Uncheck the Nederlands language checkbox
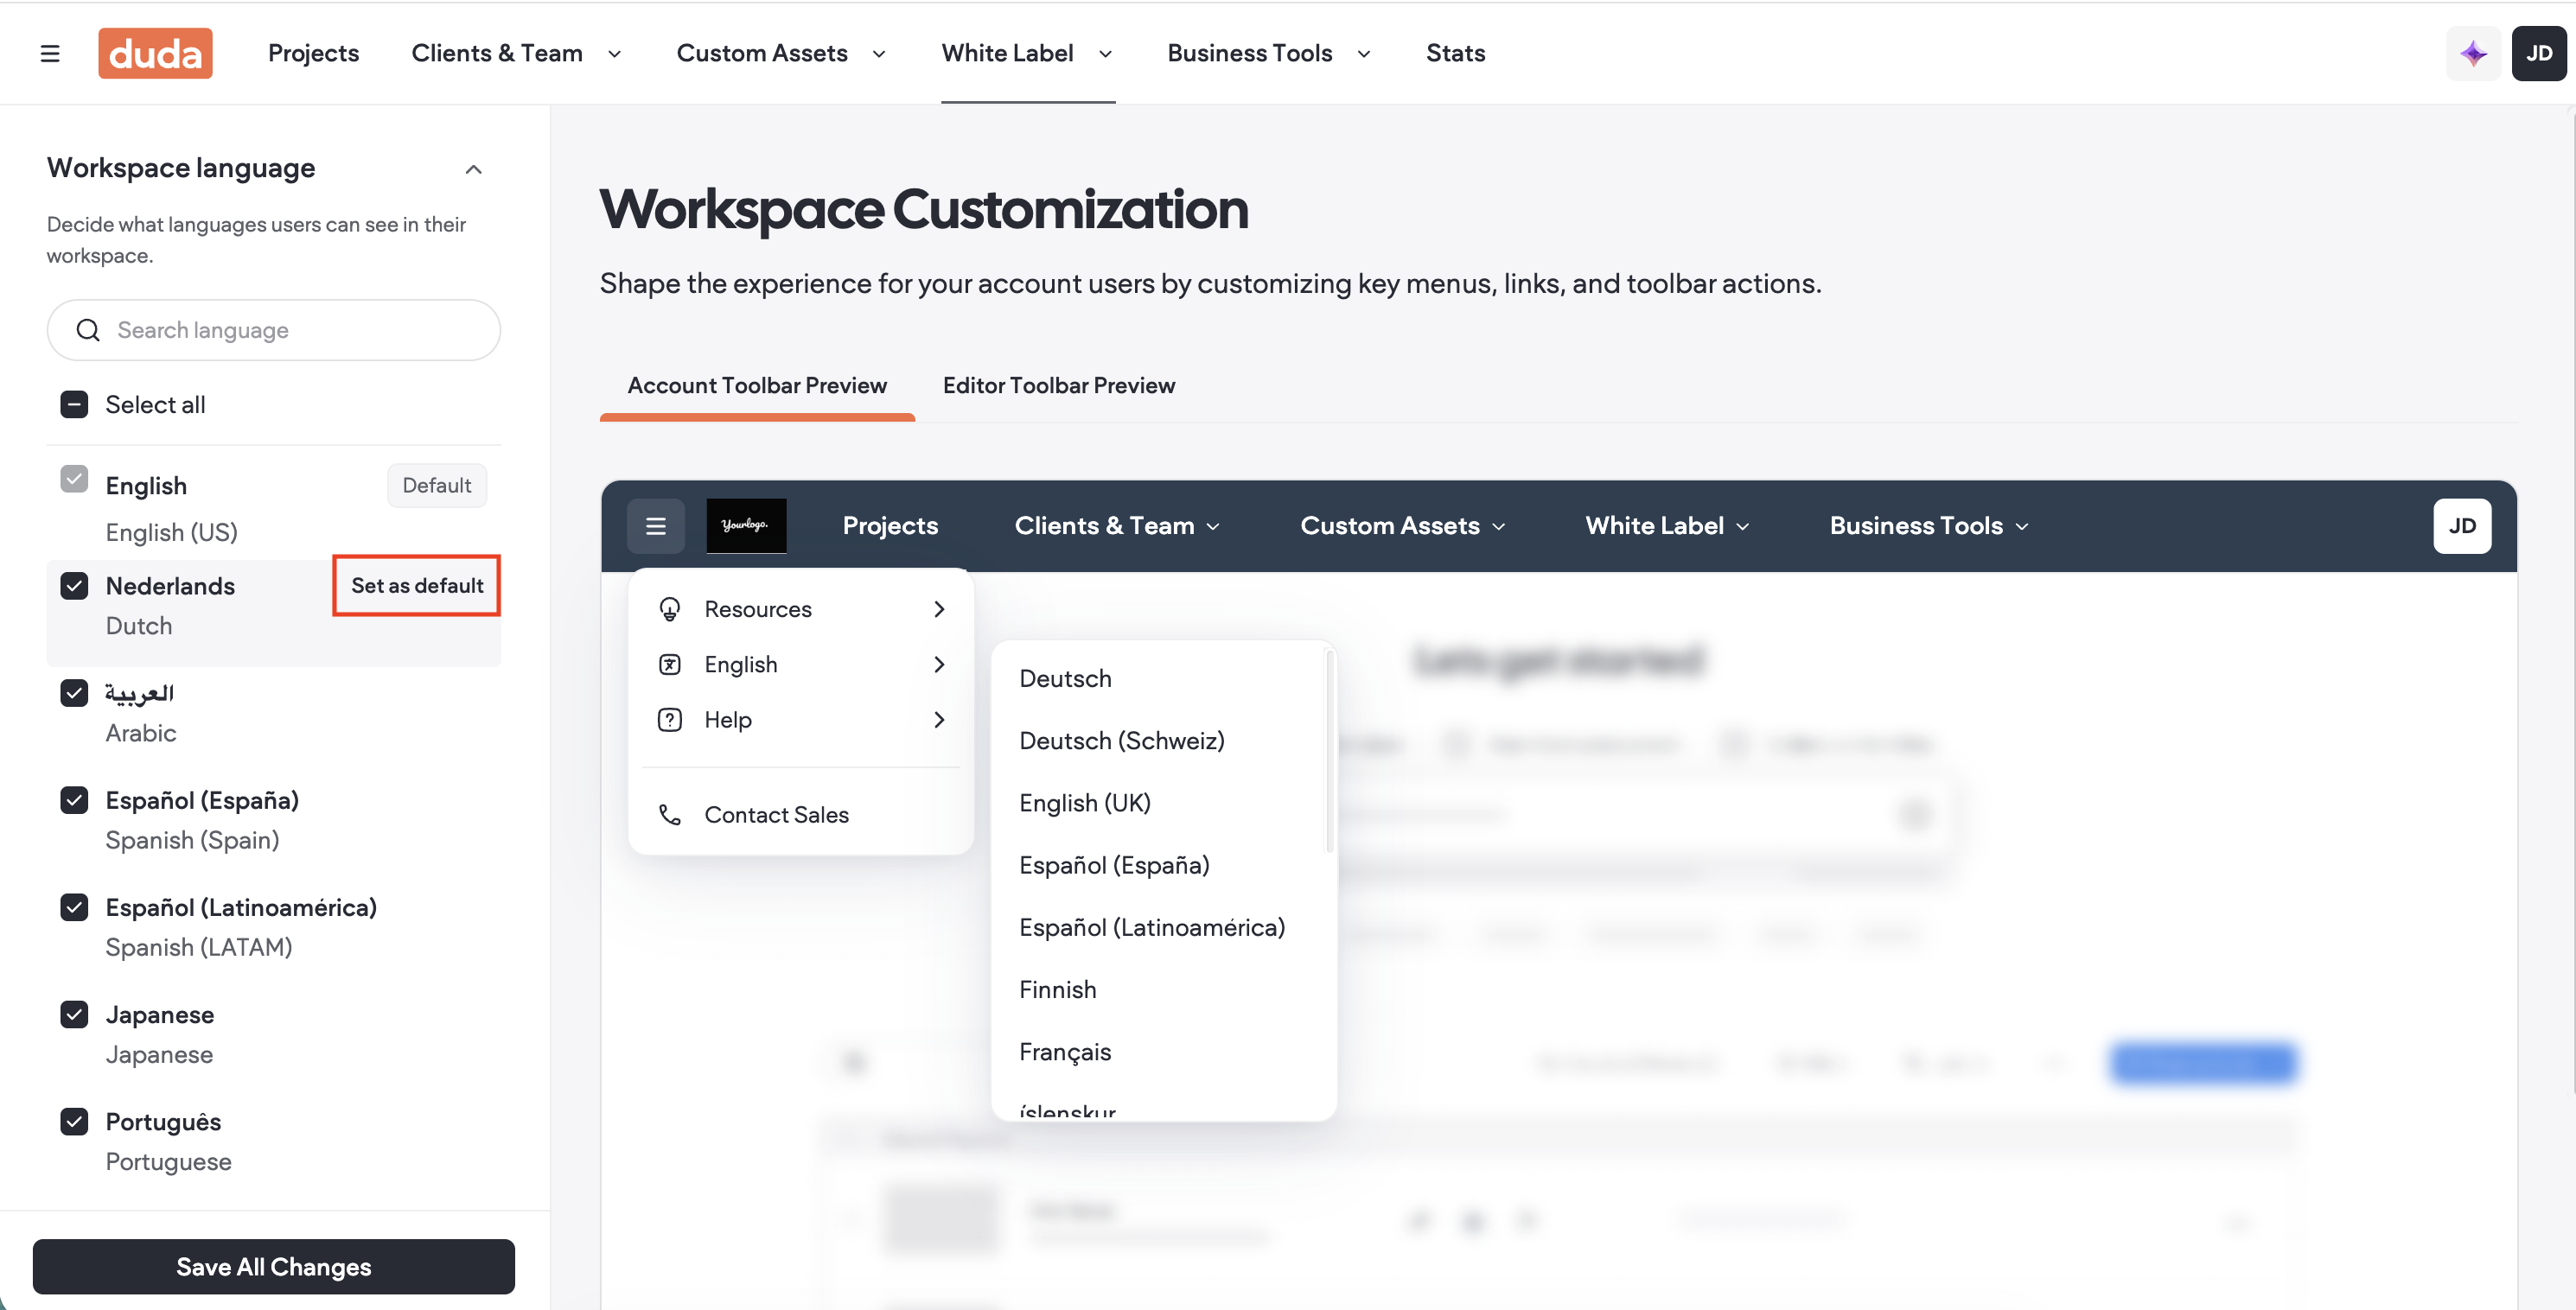 (74, 586)
